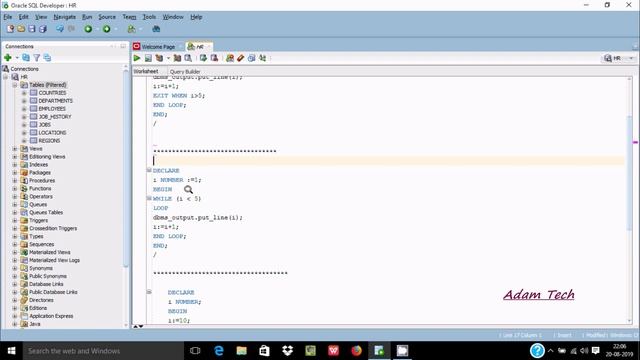This screenshot has height=360, width=640.
Task: Open SQL History from worksheet toolbar
Action: click(x=251, y=58)
